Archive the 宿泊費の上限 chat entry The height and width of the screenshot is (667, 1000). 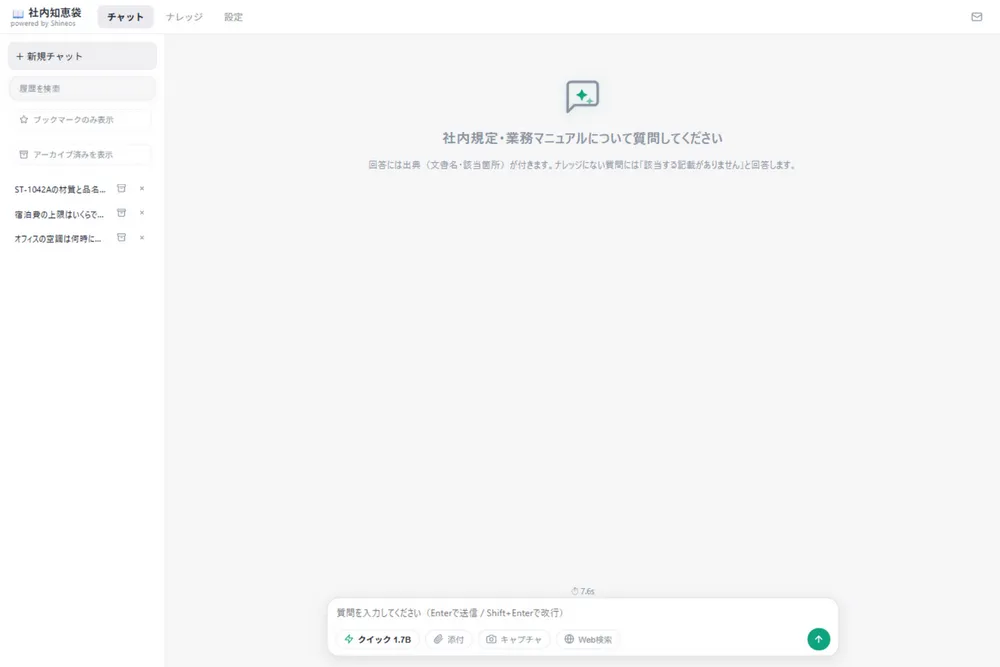121,213
